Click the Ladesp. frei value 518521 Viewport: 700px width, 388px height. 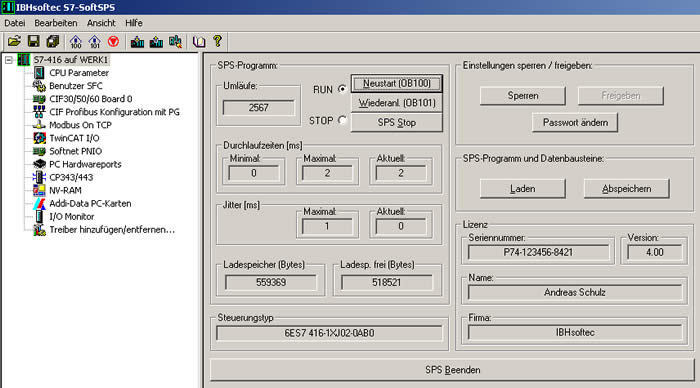[x=387, y=282]
